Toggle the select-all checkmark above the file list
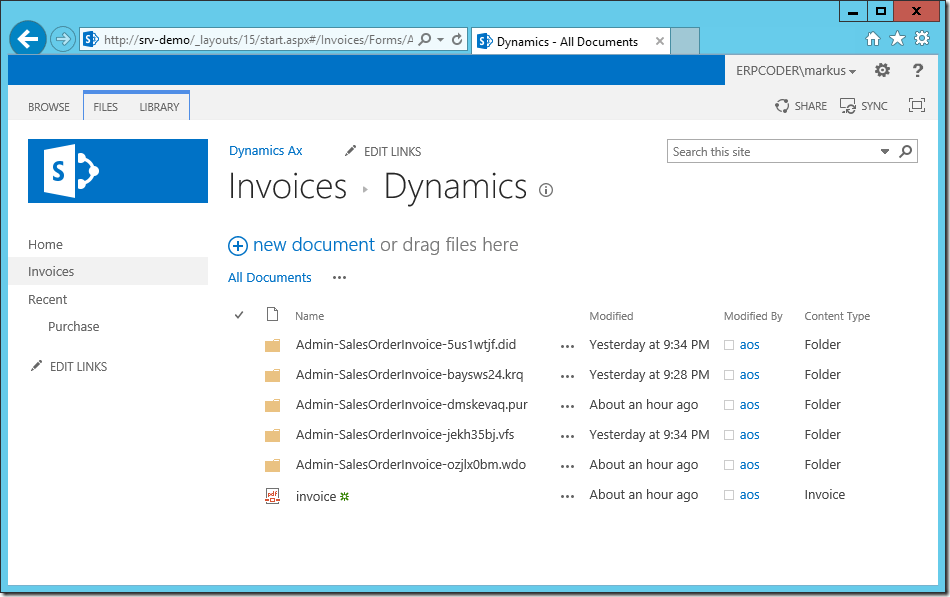The height and width of the screenshot is (597, 950). 238,314
